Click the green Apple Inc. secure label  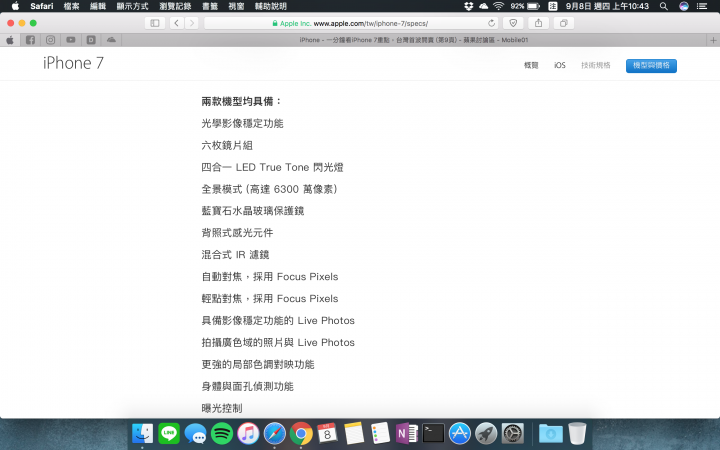coord(292,23)
